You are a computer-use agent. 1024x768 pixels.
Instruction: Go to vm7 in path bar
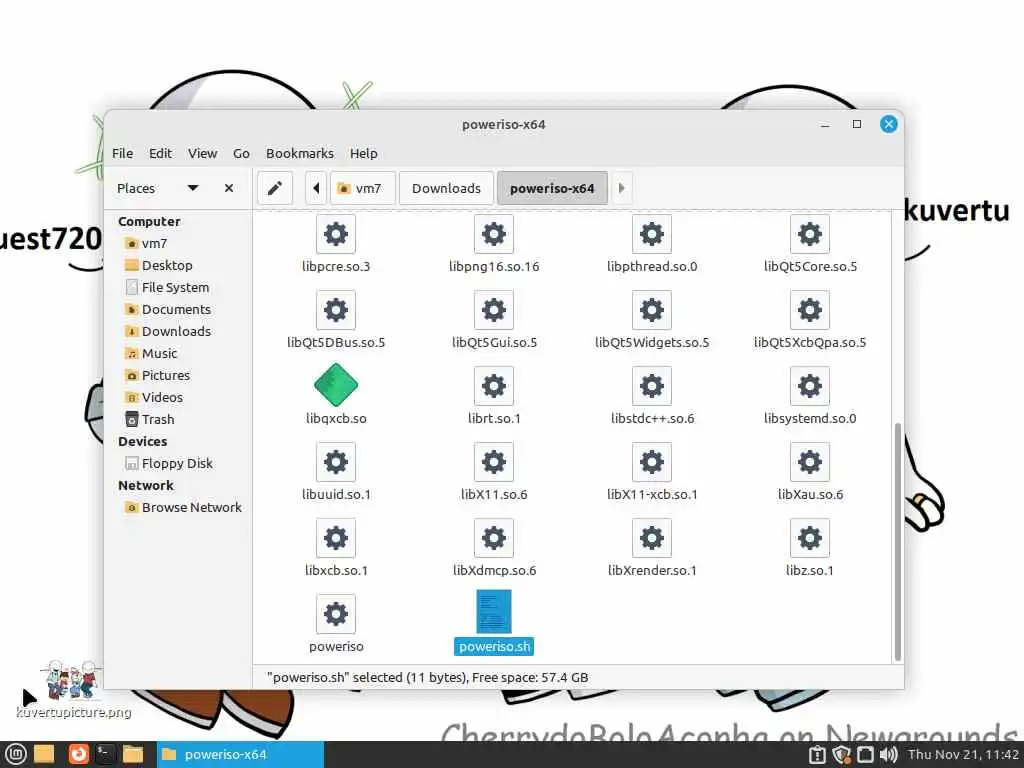pyautogui.click(x=362, y=188)
